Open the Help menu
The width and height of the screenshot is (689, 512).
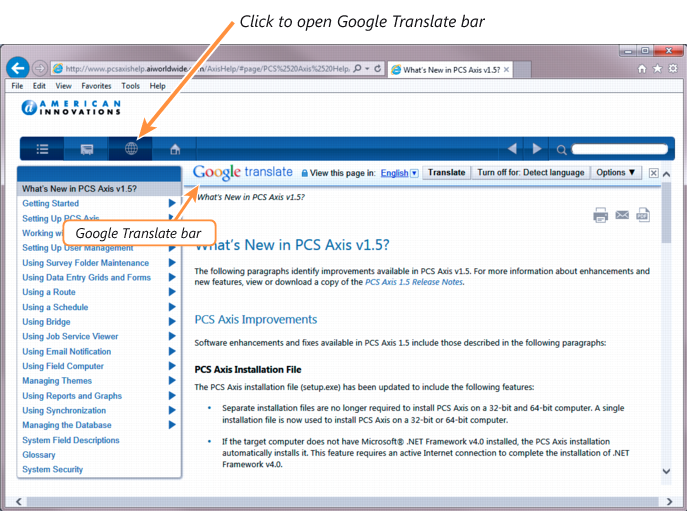(x=157, y=86)
